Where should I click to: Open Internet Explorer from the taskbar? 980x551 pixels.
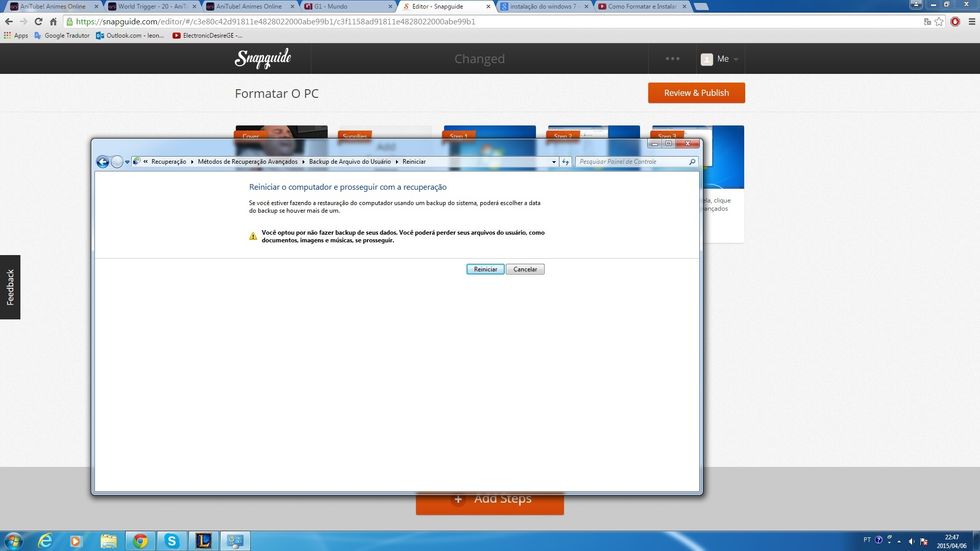[45, 541]
